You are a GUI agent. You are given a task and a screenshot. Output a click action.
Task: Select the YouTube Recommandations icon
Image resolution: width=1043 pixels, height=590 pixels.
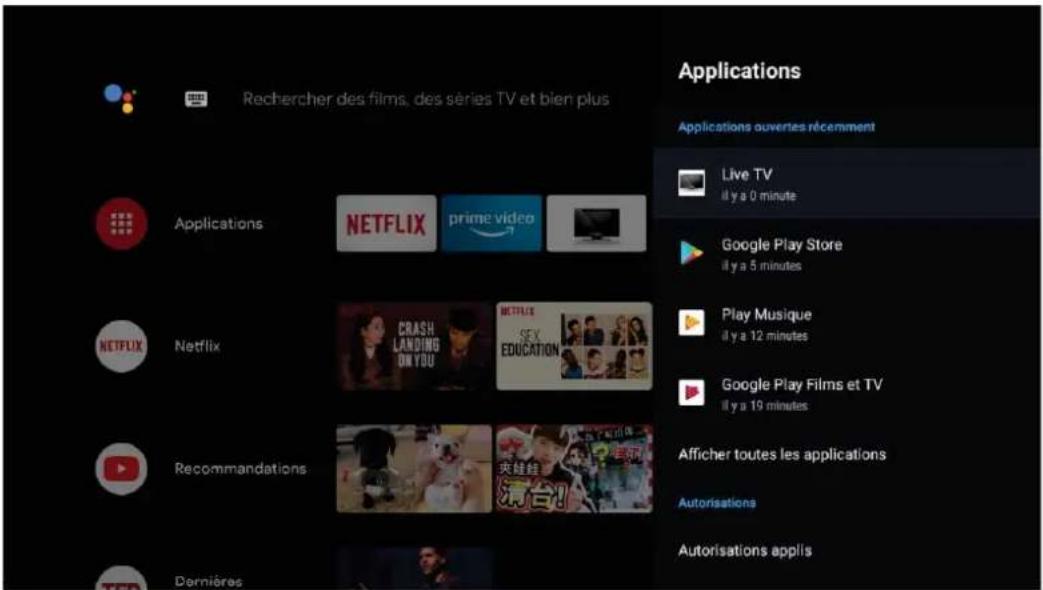pyautogui.click(x=121, y=468)
